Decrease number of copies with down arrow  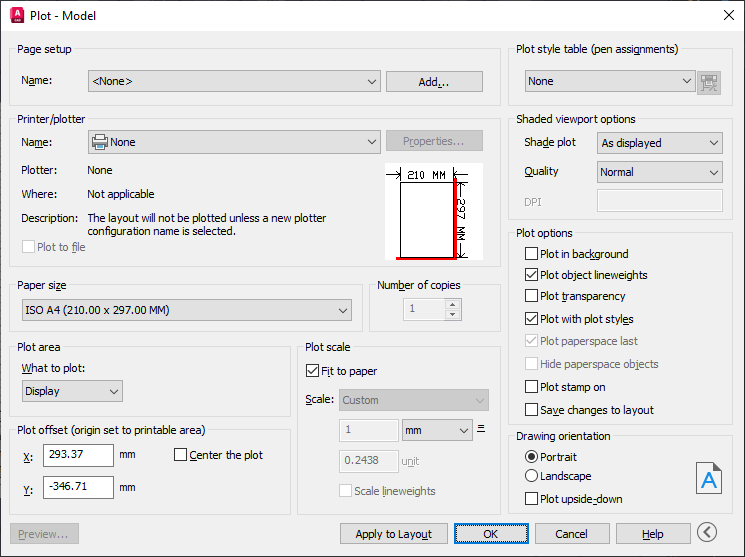click(x=453, y=314)
